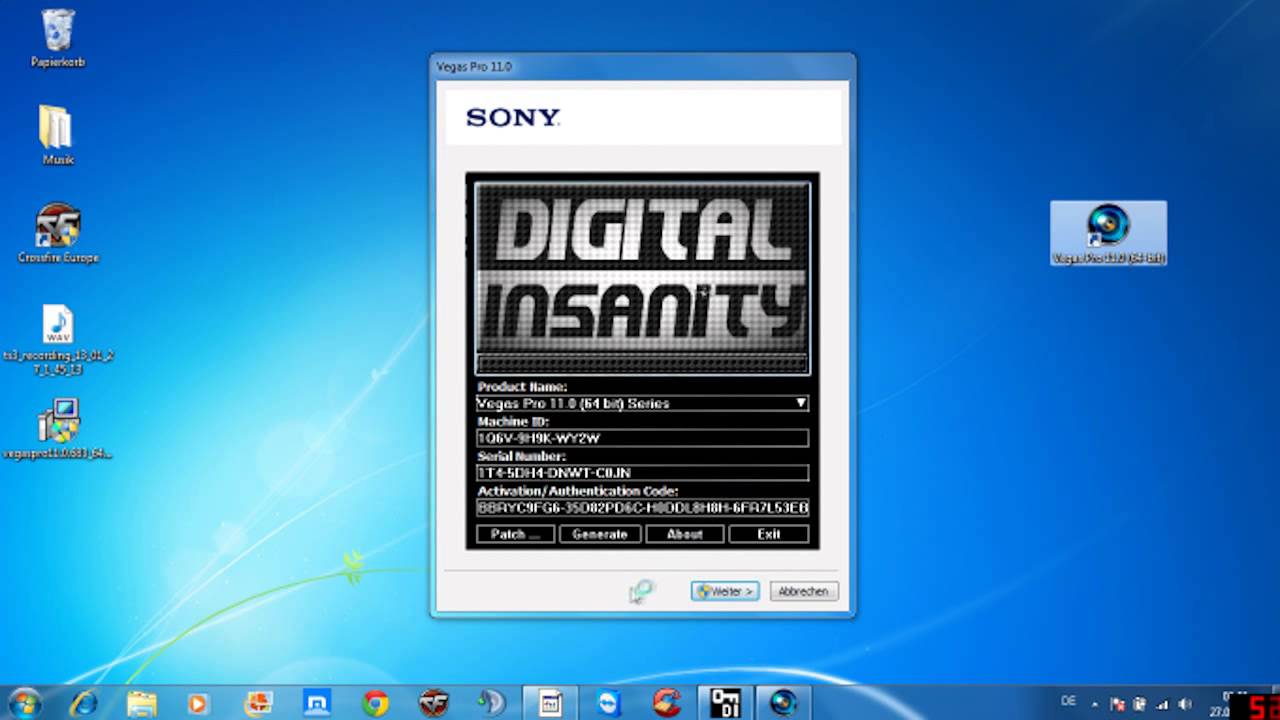
Task: Select the Crossfire Europe desktop shortcut
Action: point(58,234)
